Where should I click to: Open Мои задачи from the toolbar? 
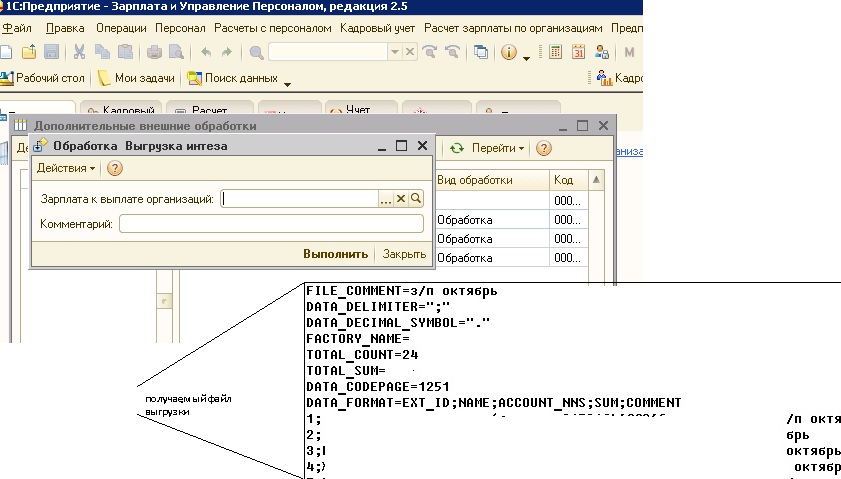tap(136, 78)
